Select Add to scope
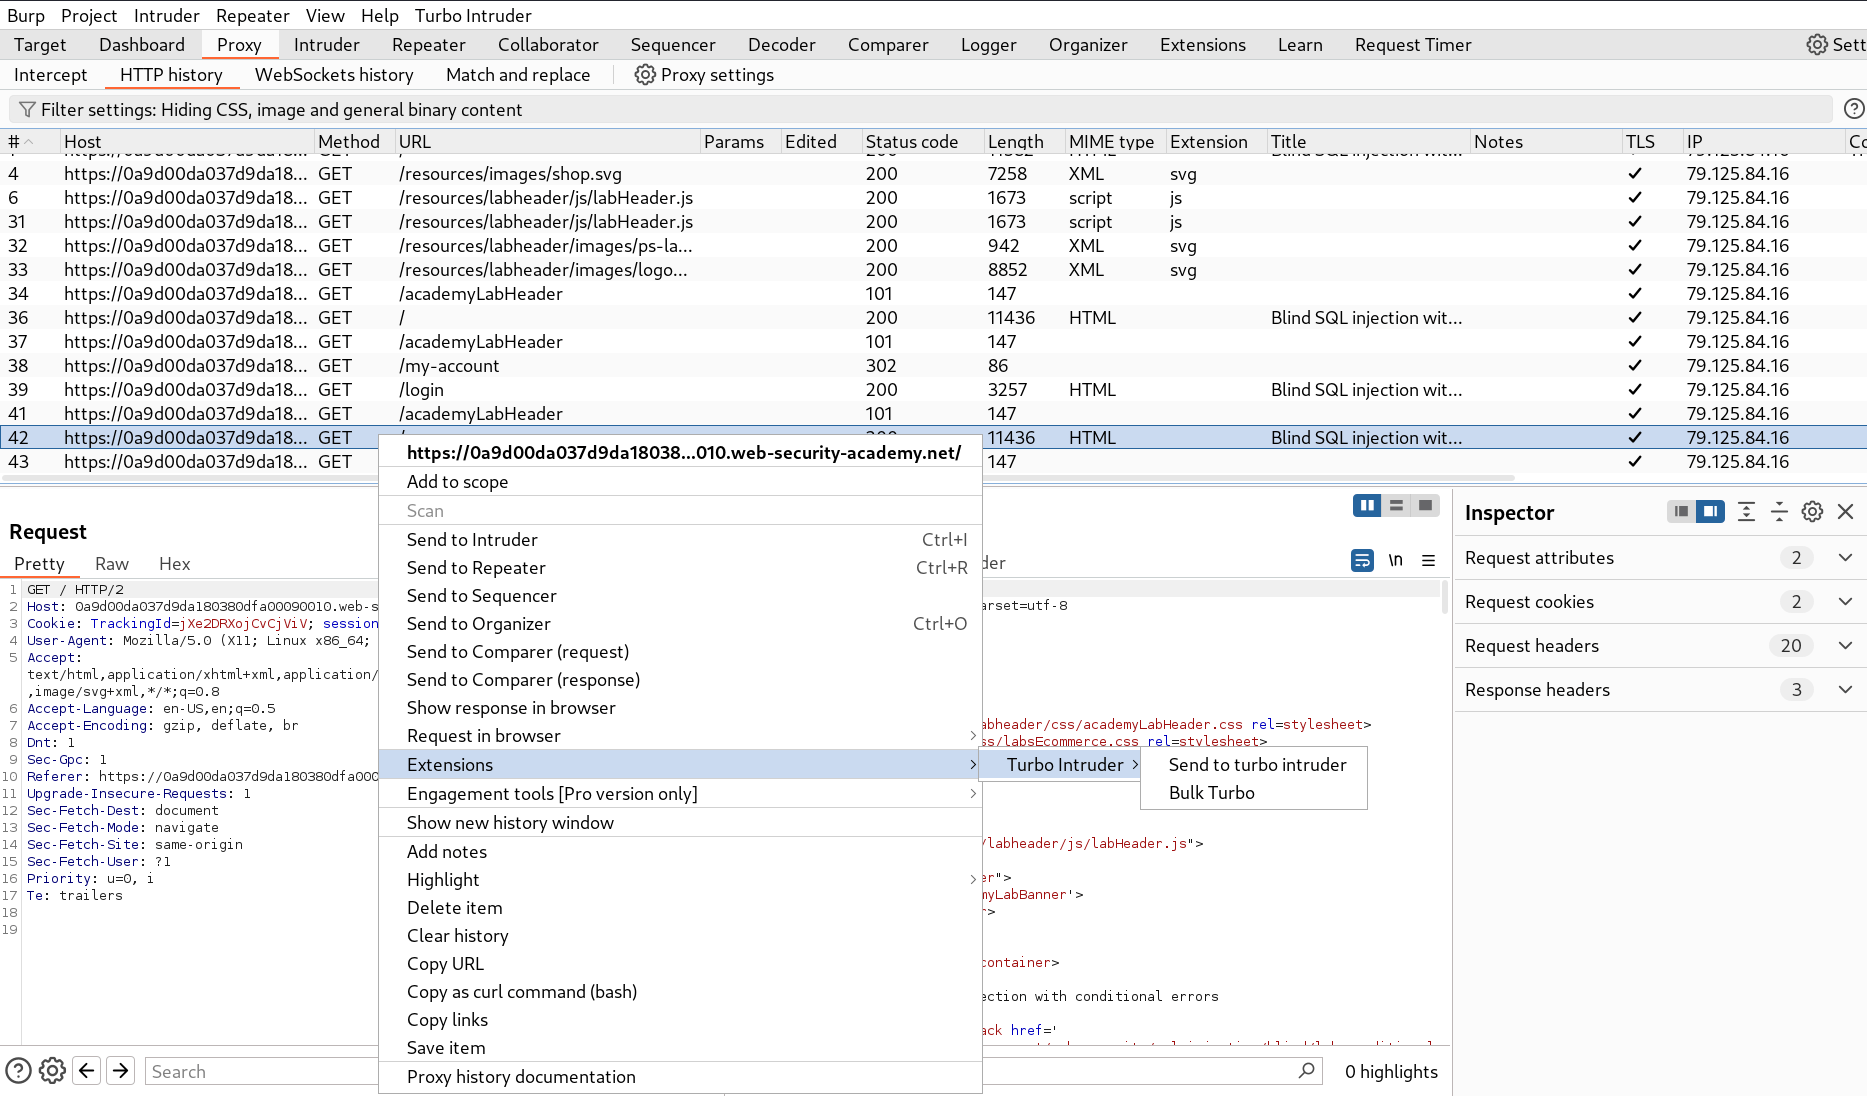1867x1096 pixels. click(x=680, y=482)
